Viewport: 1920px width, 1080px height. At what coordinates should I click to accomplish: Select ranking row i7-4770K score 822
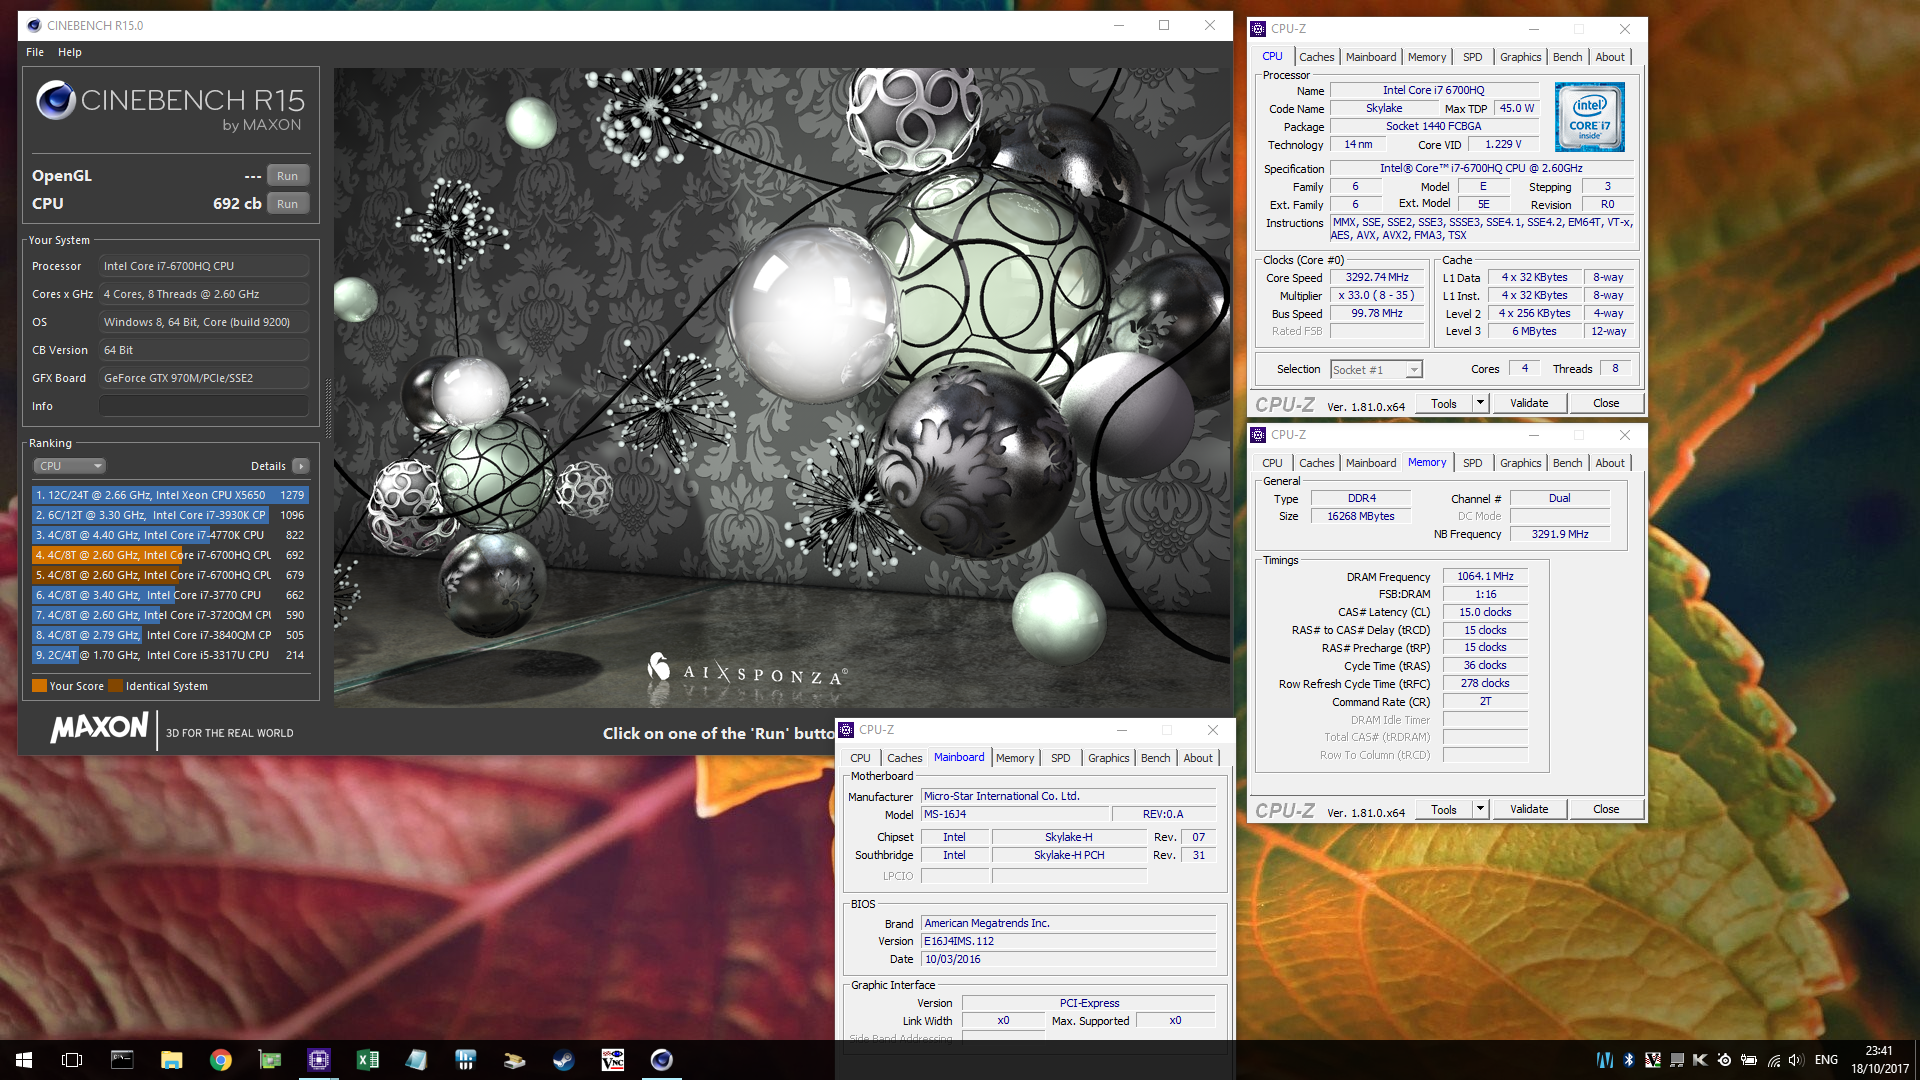(x=170, y=535)
